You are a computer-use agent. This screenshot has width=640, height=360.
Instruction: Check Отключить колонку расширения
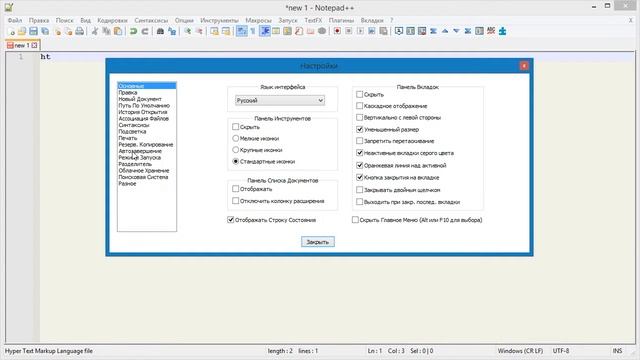(x=236, y=201)
